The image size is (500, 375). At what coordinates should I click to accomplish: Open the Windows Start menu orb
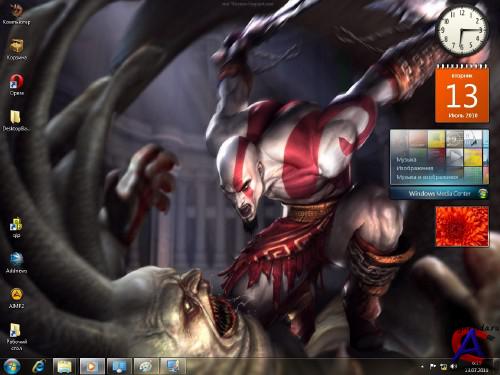(x=12, y=366)
